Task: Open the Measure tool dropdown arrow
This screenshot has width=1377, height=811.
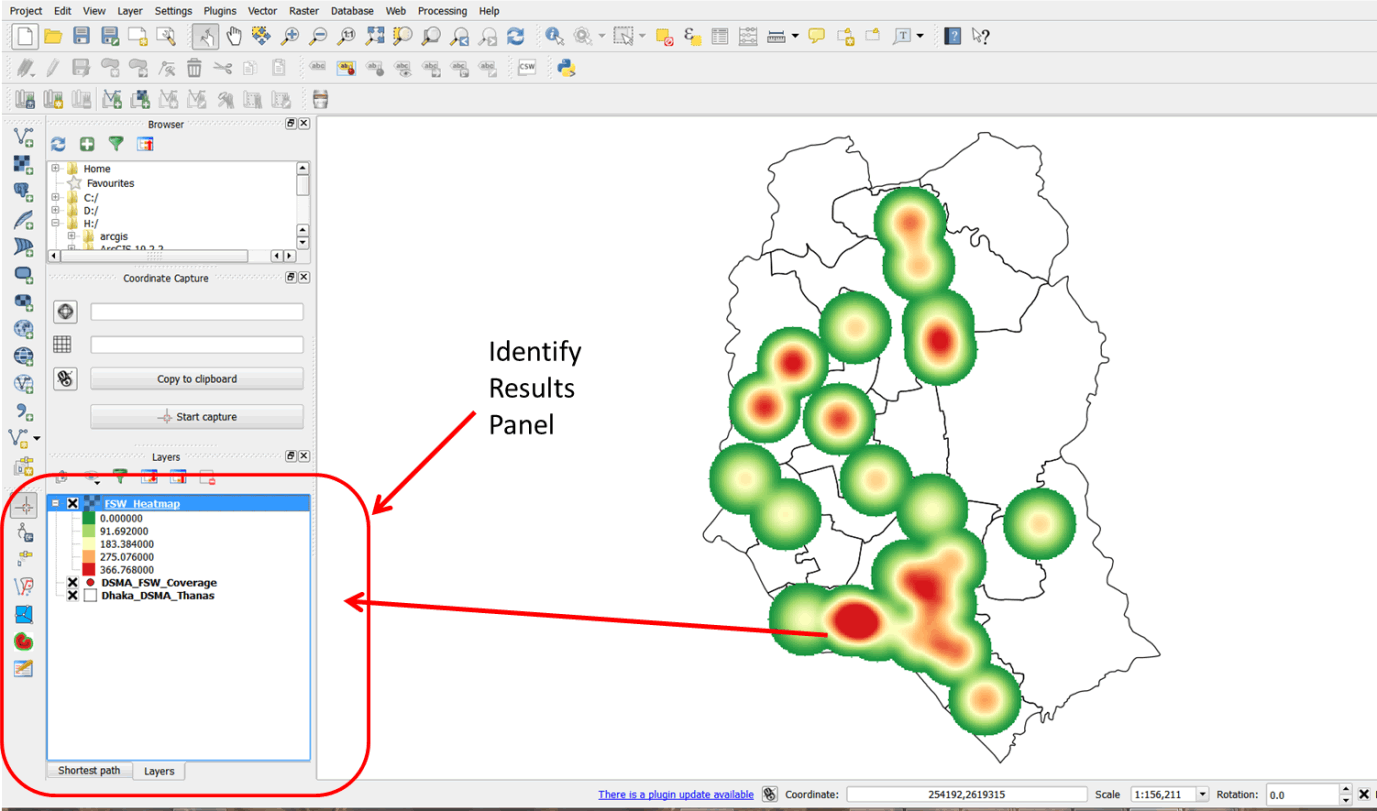Action: point(795,36)
